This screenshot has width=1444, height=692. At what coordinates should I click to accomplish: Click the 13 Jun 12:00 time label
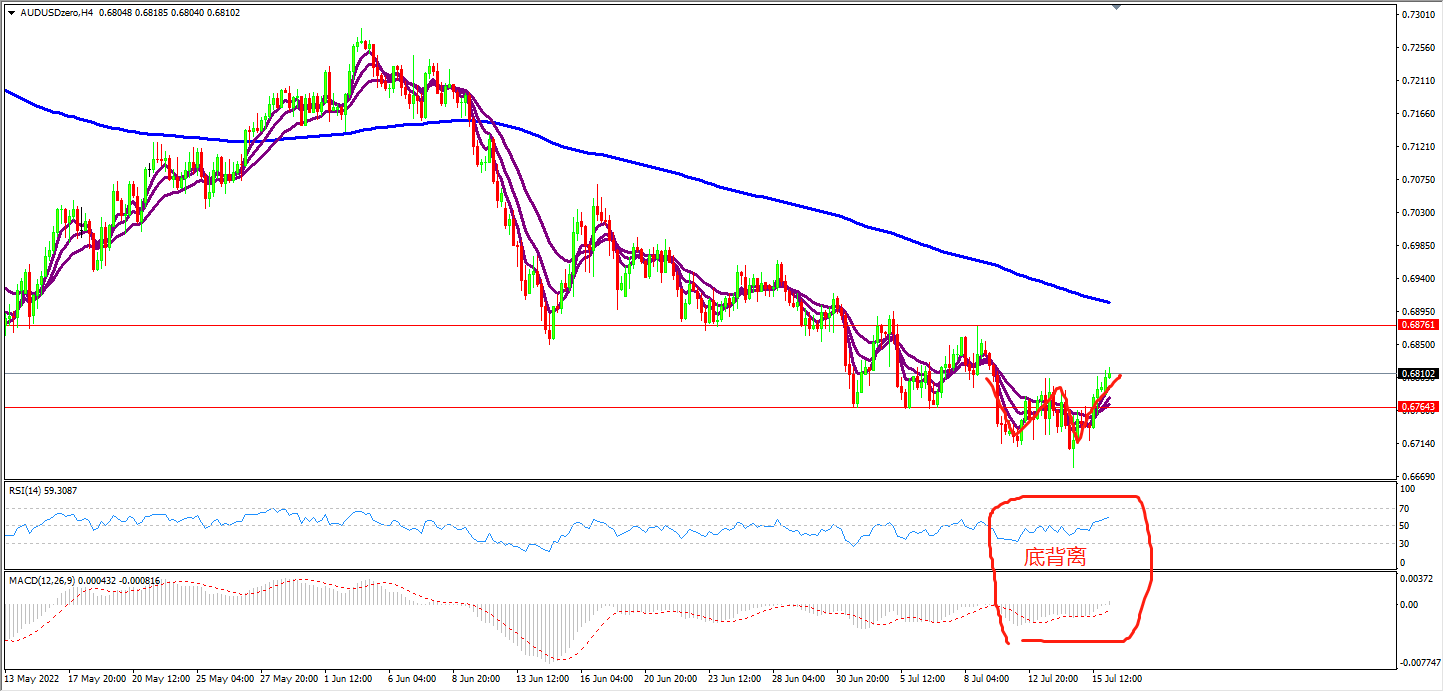click(x=541, y=679)
